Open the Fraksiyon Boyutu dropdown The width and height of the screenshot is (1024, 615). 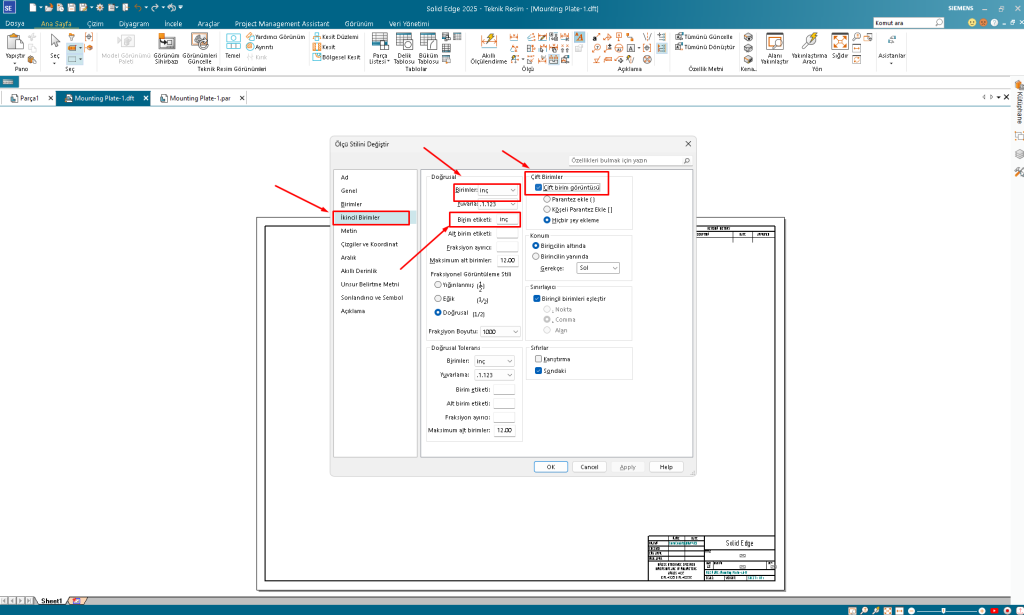coord(500,331)
